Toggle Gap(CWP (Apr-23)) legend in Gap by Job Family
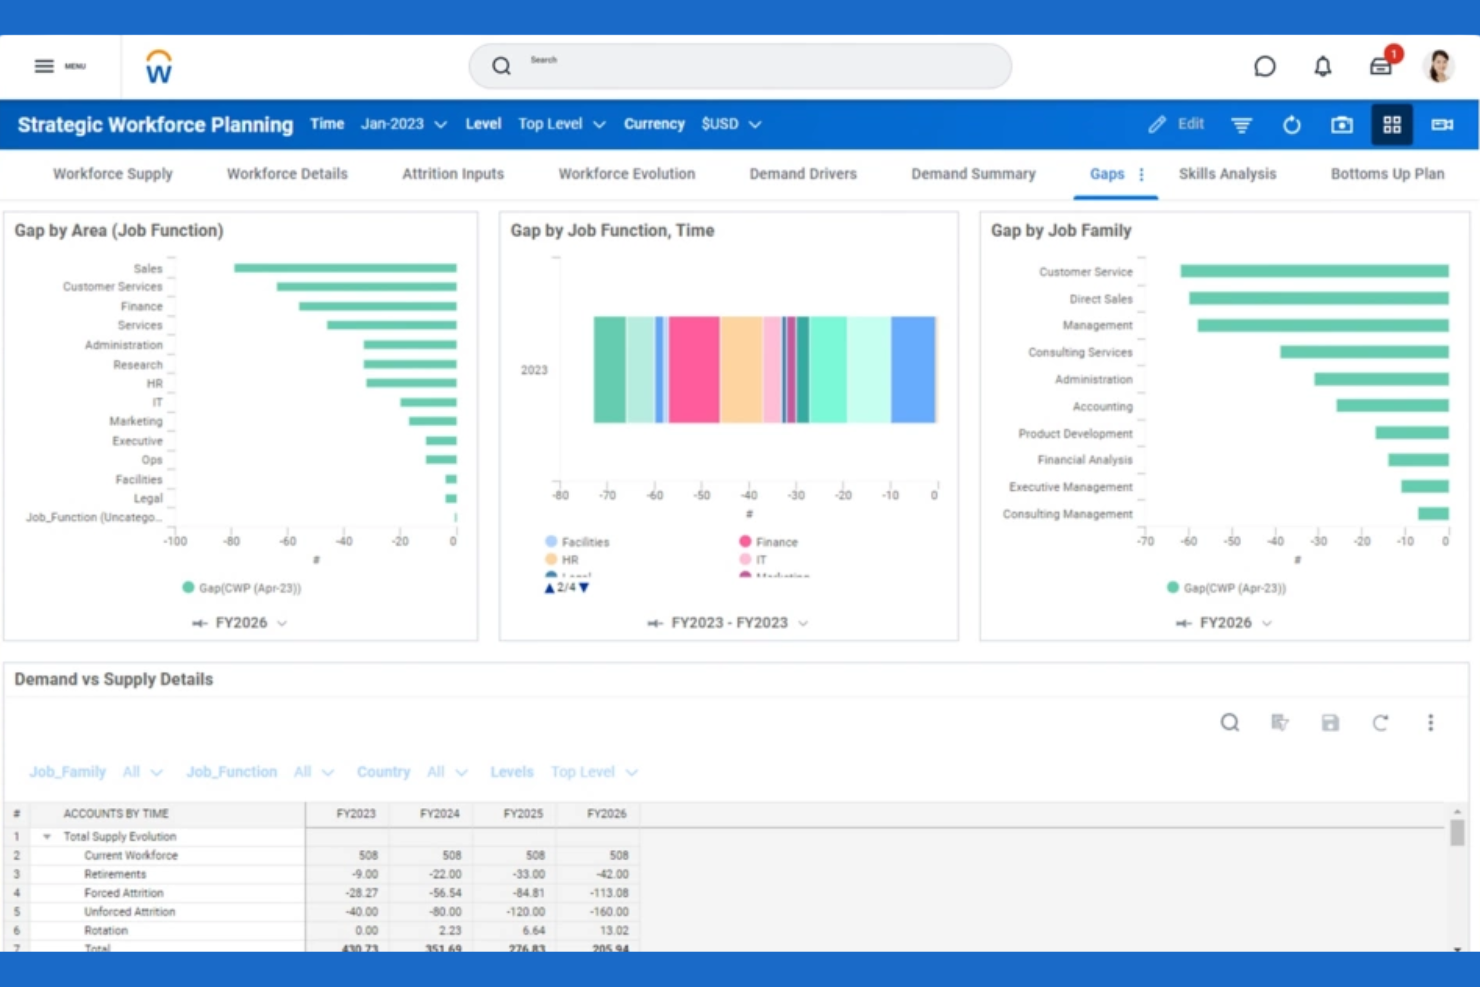Screen dimensions: 1480x987 (x=1226, y=588)
